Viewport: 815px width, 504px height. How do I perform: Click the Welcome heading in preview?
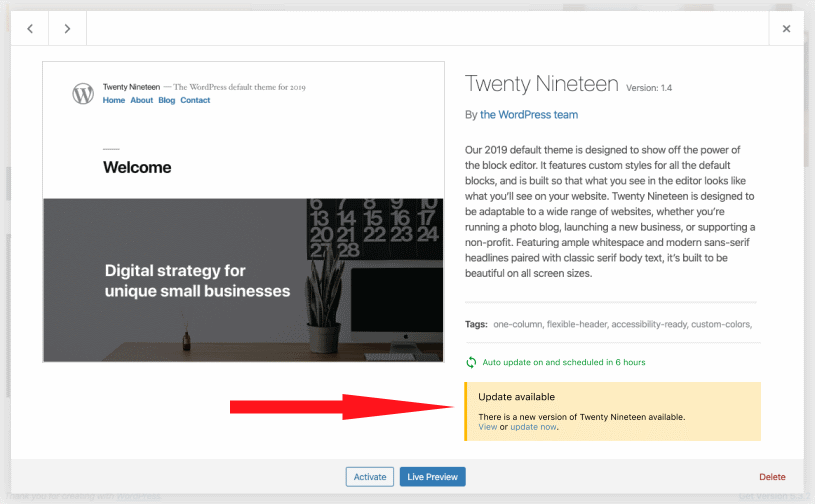click(x=137, y=167)
